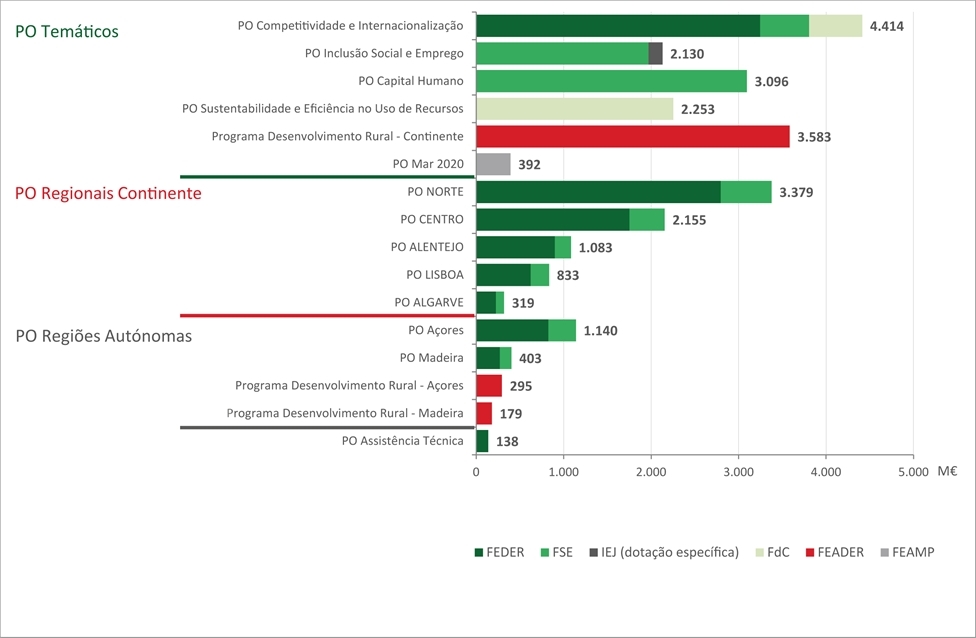The height and width of the screenshot is (638, 976).
Task: Select the red Desenvolvimento Rural - Continente bar
Action: (632, 136)
